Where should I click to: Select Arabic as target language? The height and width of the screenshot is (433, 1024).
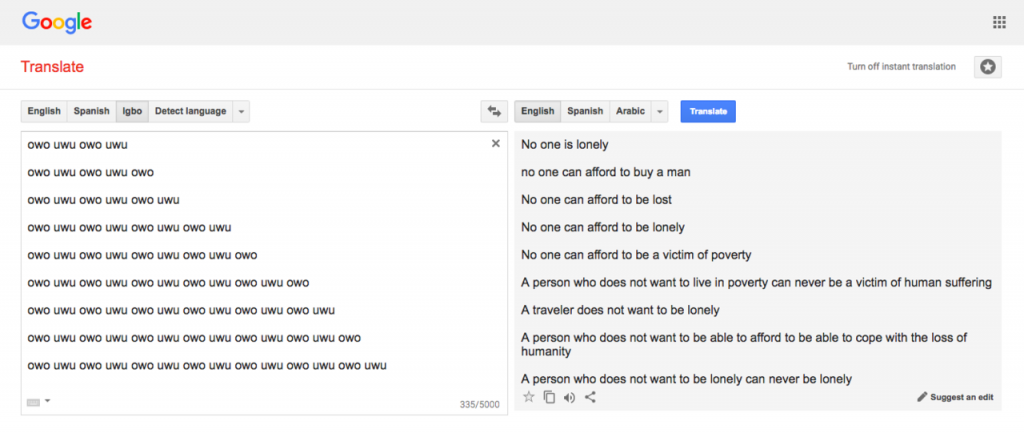630,111
